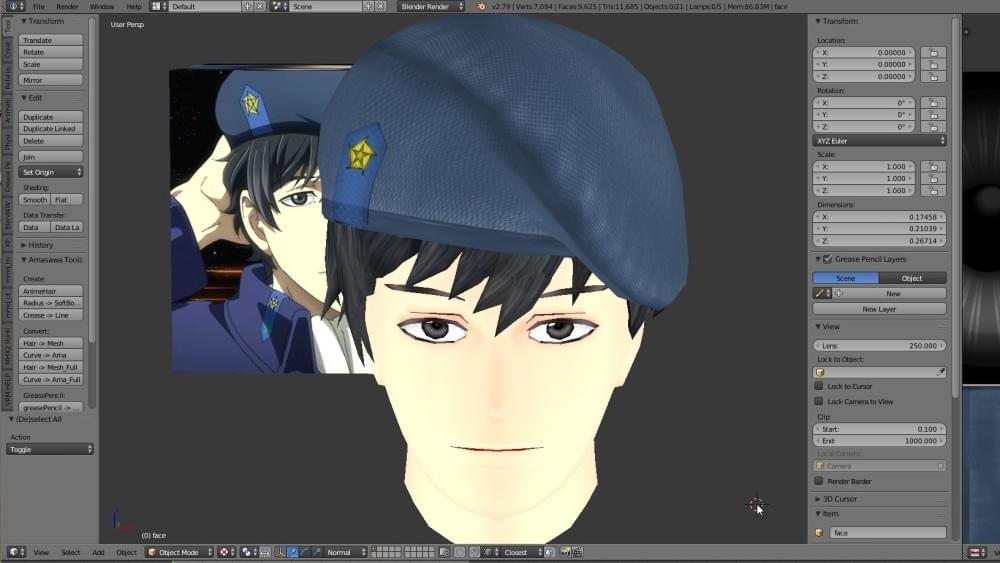Image resolution: width=1000 pixels, height=563 pixels.
Task: Set shading to Smooth
Action: (x=35, y=200)
